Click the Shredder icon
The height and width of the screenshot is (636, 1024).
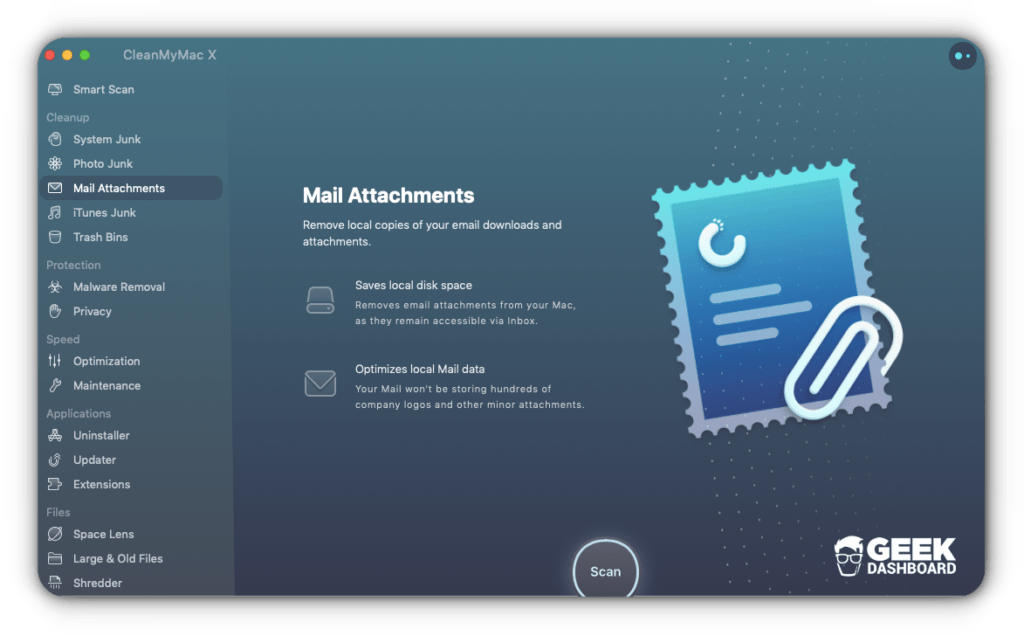click(55, 582)
